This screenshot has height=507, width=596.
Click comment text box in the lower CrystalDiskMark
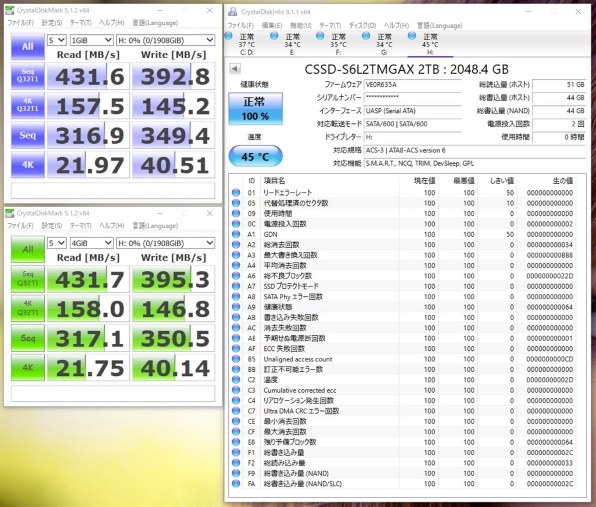tap(113, 393)
